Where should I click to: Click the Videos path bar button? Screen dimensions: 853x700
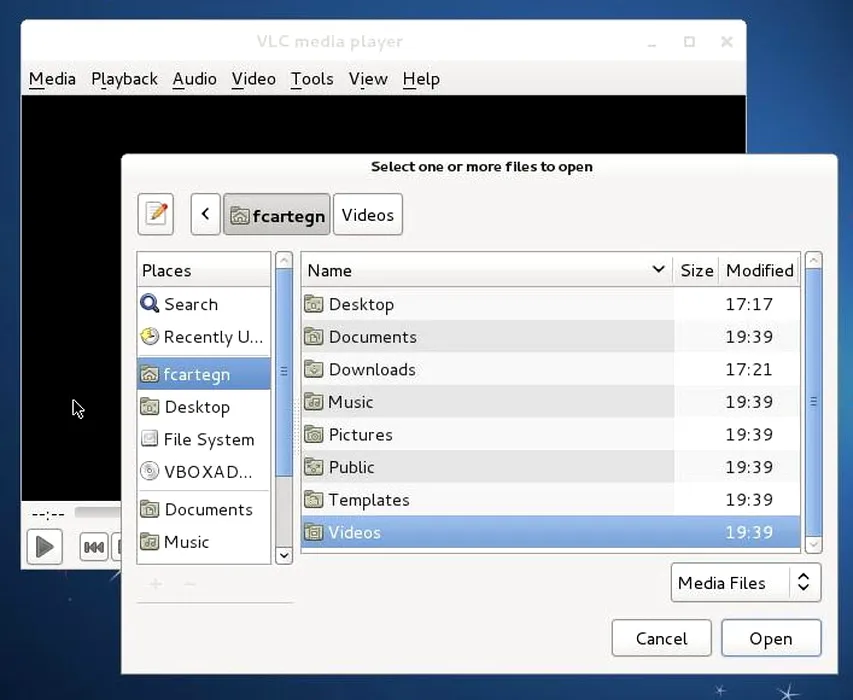(368, 214)
